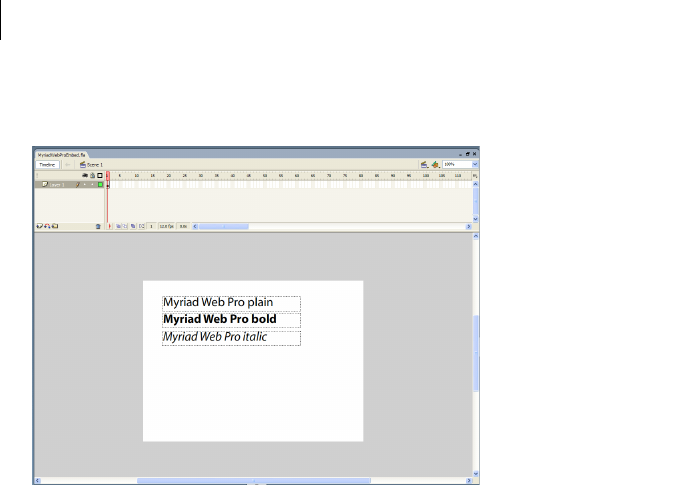The image size is (694, 485).
Task: Open the zoom percentage dropdown arrow
Action: coord(475,164)
